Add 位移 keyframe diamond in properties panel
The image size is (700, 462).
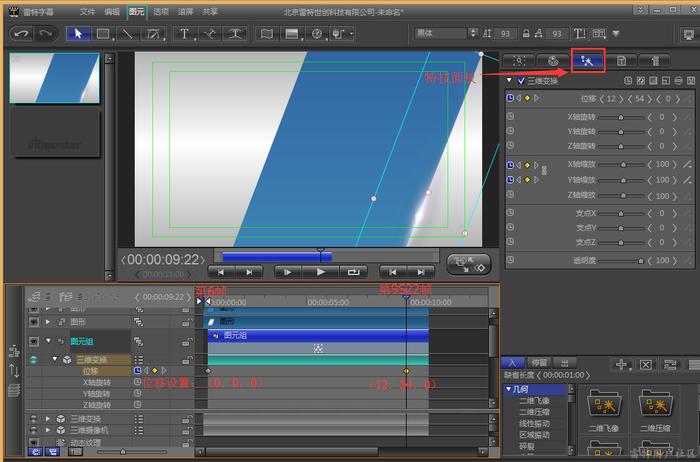coord(527,98)
